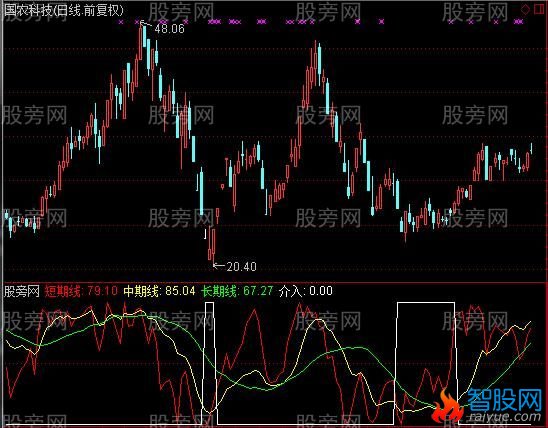The image size is (548, 428).
Task: Click the red split-square icon in the chart's top-right corner
Action: [x=540, y=9]
